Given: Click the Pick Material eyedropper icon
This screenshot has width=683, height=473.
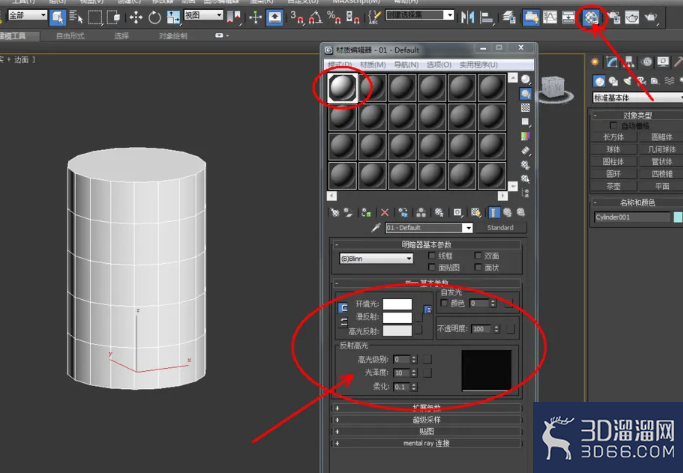Looking at the screenshot, I should point(375,228).
